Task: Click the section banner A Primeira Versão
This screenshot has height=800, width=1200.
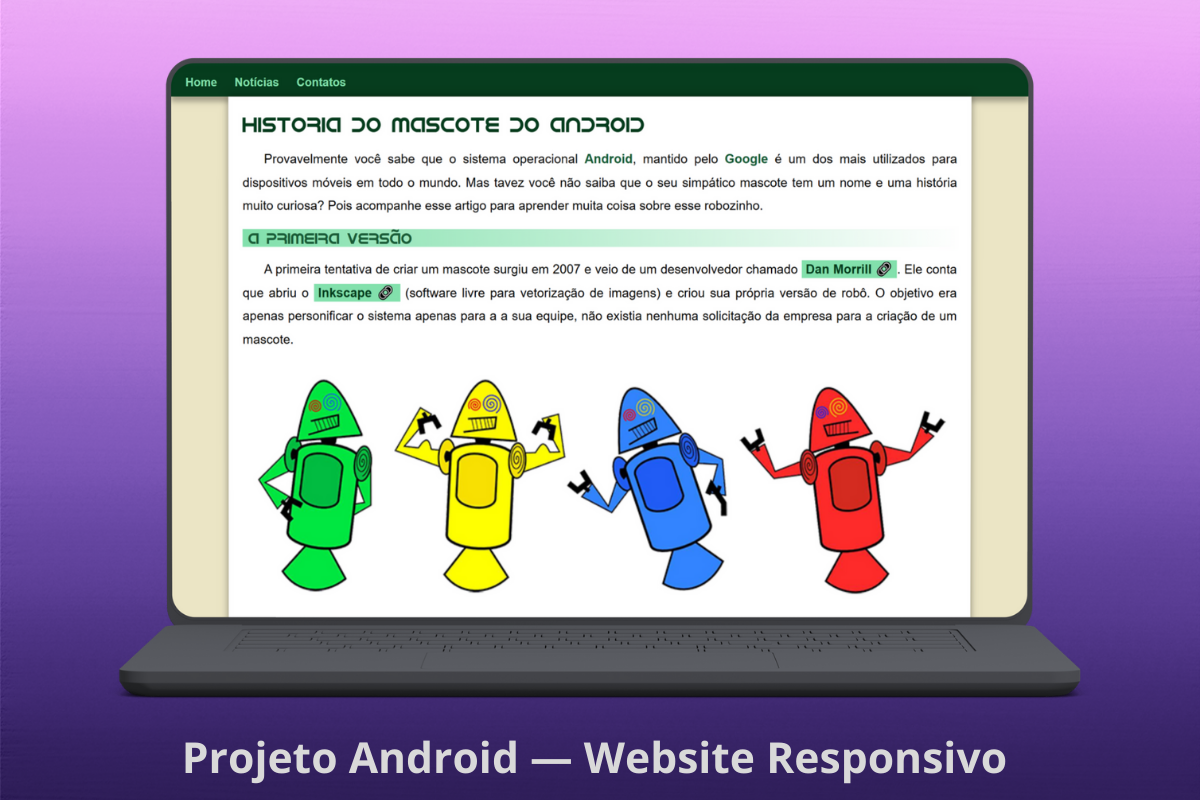Action: coord(330,239)
